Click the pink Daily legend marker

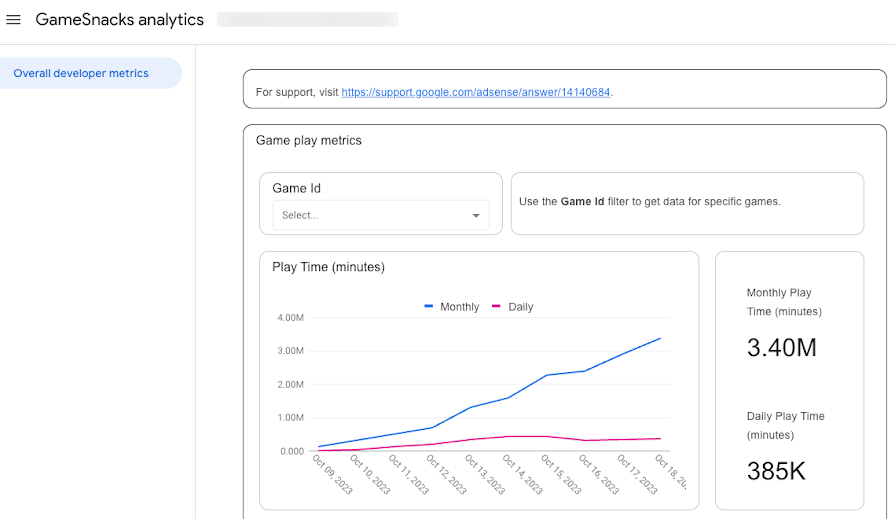pyautogui.click(x=496, y=306)
